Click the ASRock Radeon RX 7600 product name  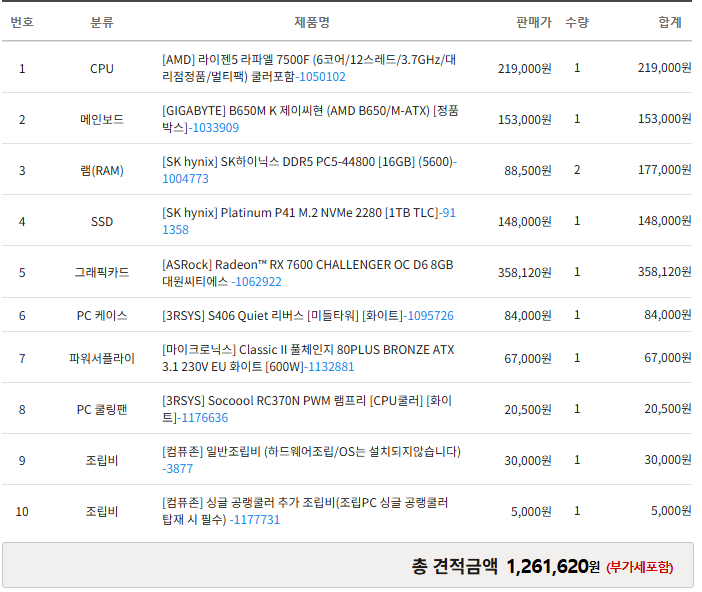tap(308, 273)
